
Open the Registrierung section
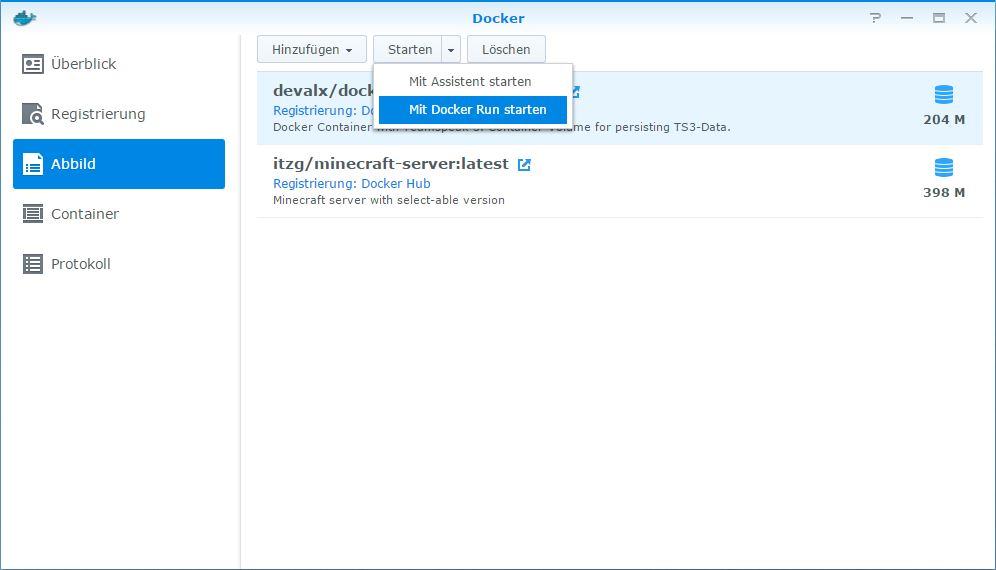pyautogui.click(x=119, y=114)
